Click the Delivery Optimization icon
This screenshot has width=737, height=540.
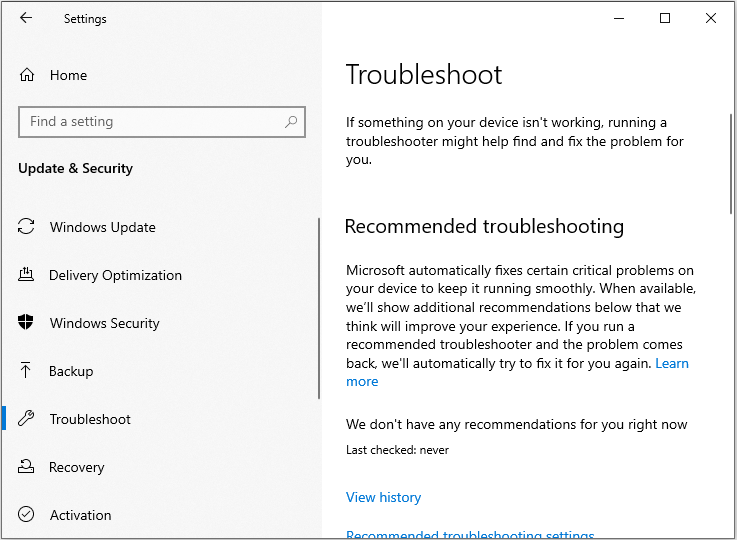tap(27, 275)
